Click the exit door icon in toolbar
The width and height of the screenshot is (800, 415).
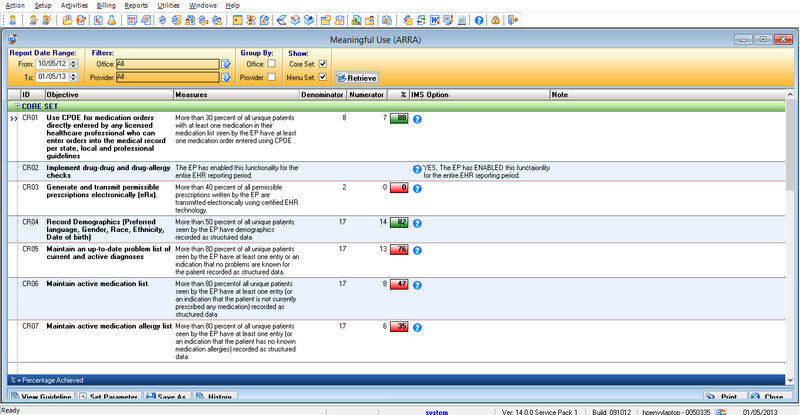tap(513, 19)
